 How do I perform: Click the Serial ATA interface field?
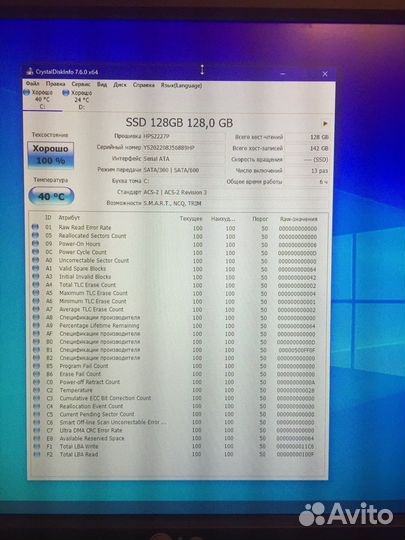[x=183, y=159]
